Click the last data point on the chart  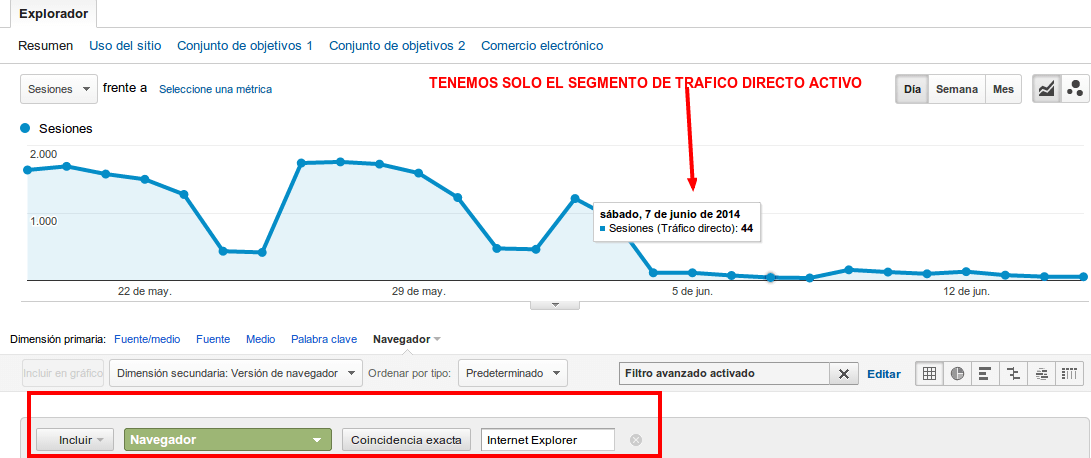(x=1083, y=276)
